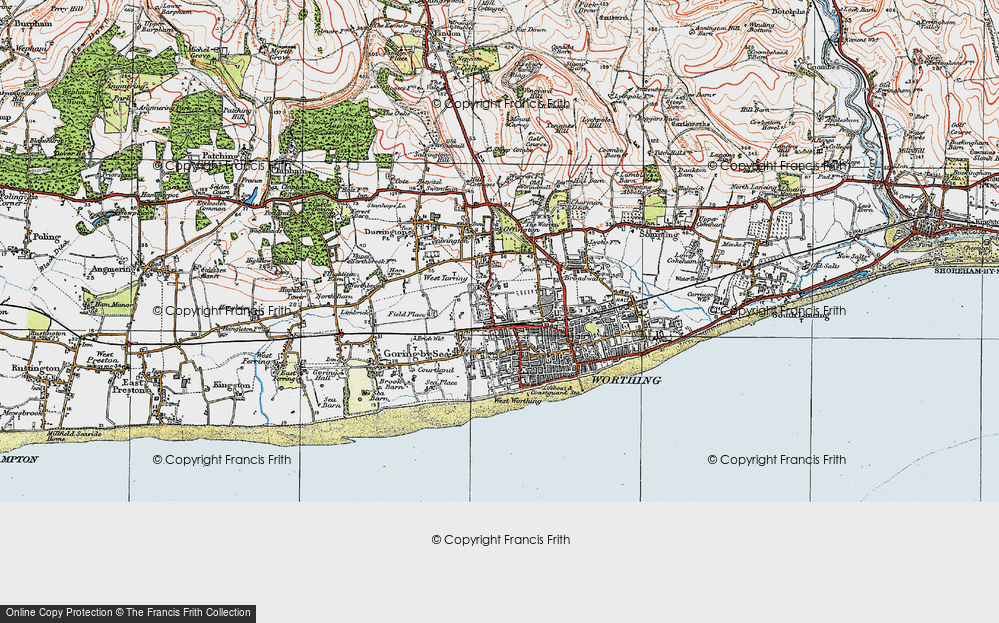Select the Rustington place name
The width and height of the screenshot is (999, 623).
[x=35, y=369]
